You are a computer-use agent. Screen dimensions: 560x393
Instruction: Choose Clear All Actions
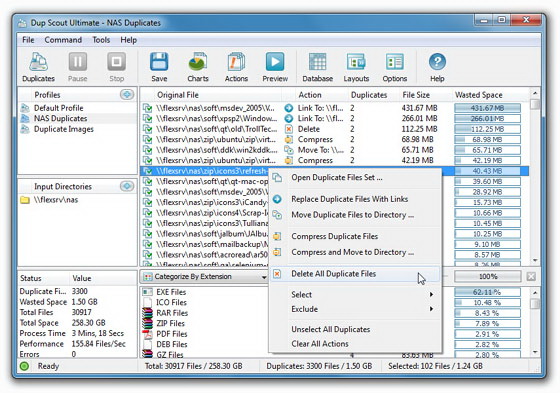click(x=355, y=344)
